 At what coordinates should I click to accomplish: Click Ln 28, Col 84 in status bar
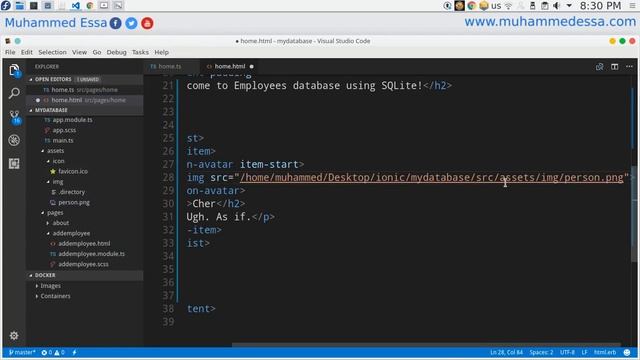click(x=506, y=352)
